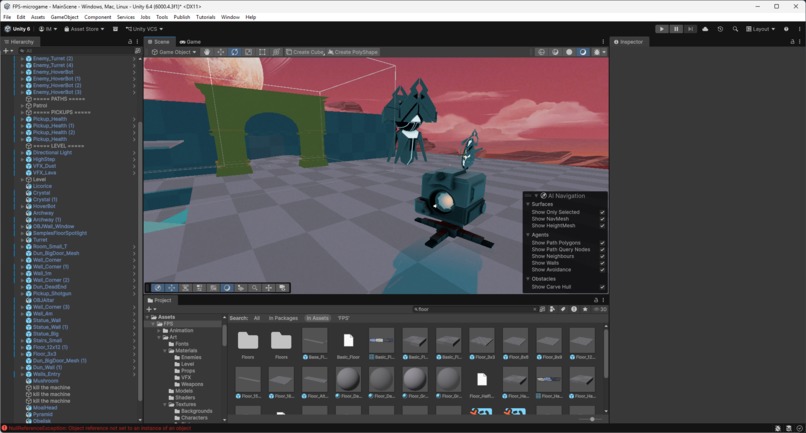Select the Move tool in scene toolbar
This screenshot has width=806, height=433.
click(x=221, y=52)
